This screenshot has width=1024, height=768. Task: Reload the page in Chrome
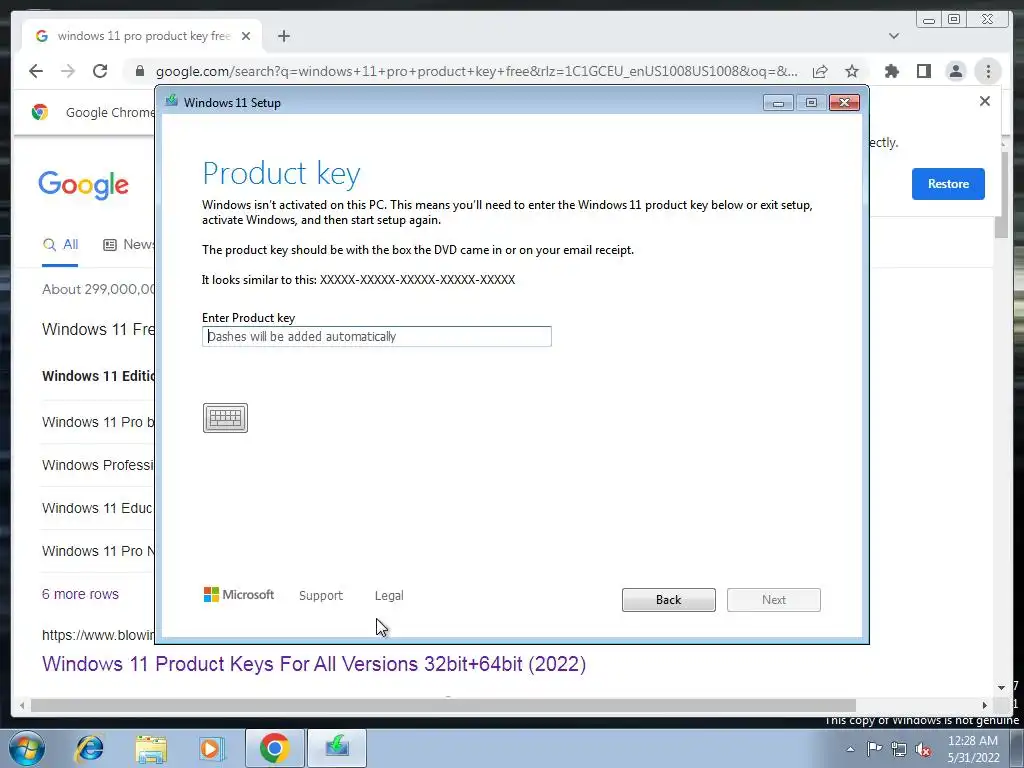pos(100,71)
